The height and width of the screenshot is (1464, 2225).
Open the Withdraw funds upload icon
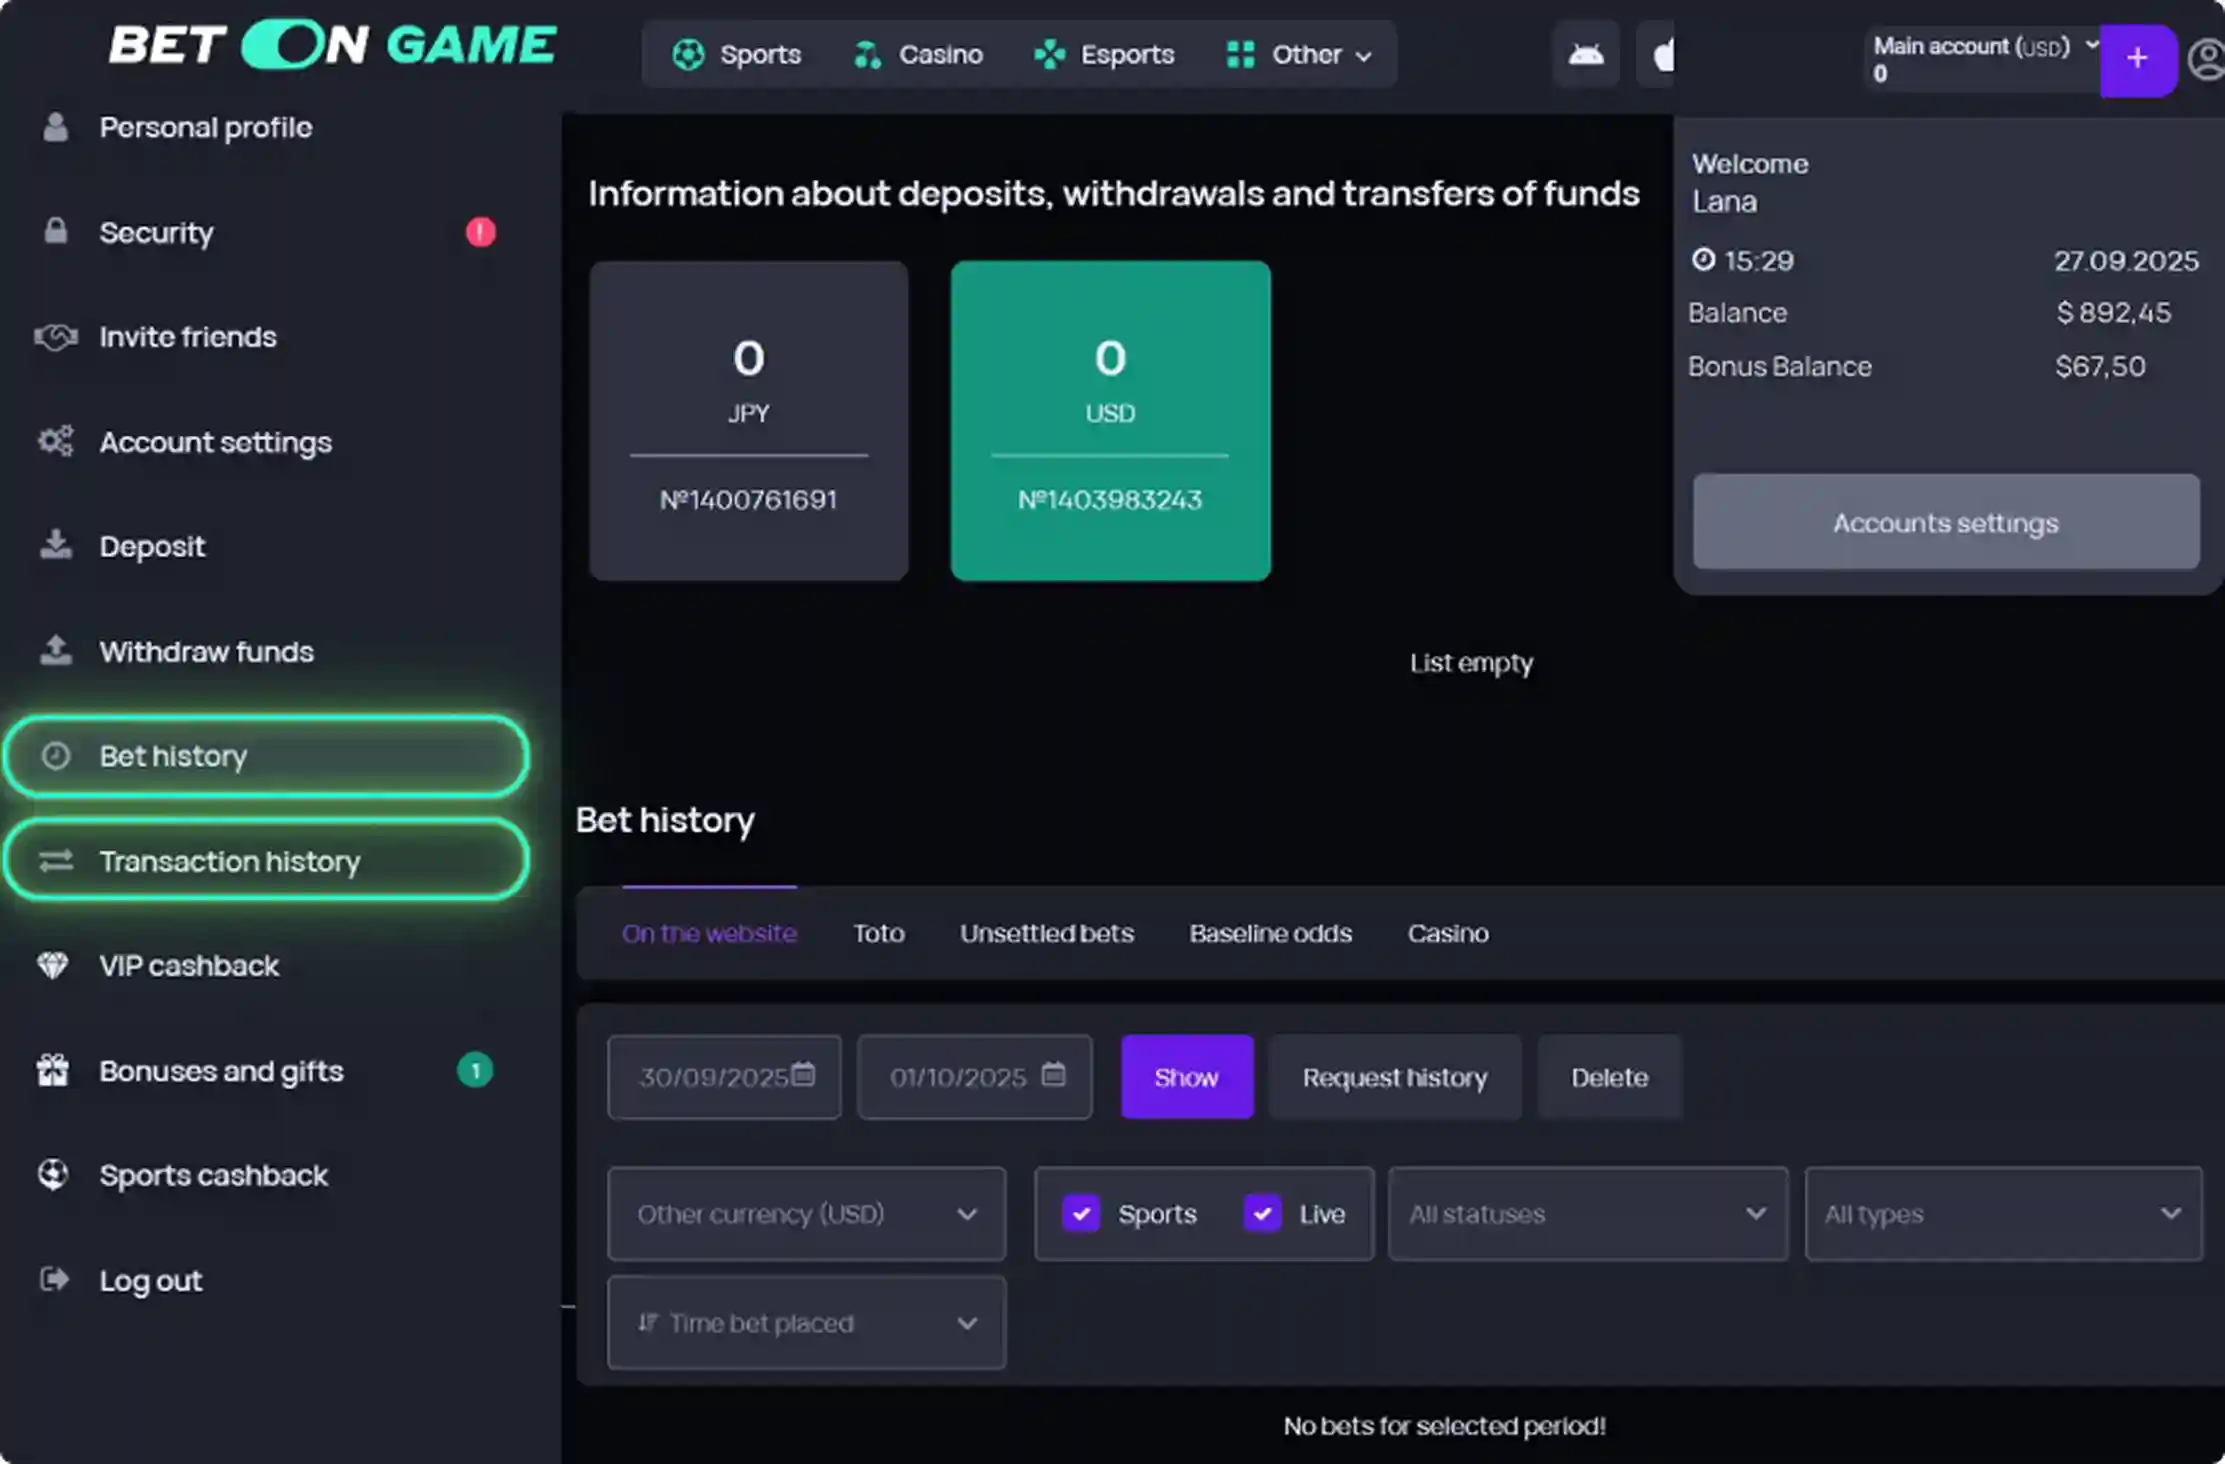pyautogui.click(x=55, y=651)
